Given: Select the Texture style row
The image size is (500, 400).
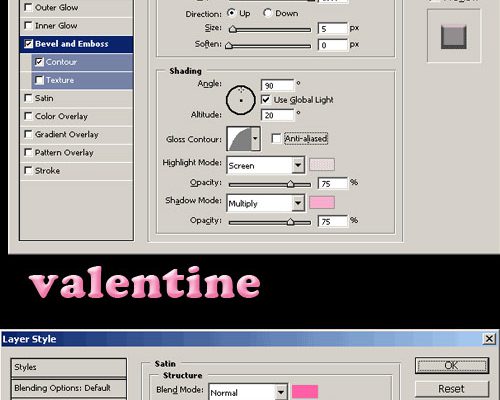Looking at the screenshot, I should pyautogui.click(x=82, y=80).
